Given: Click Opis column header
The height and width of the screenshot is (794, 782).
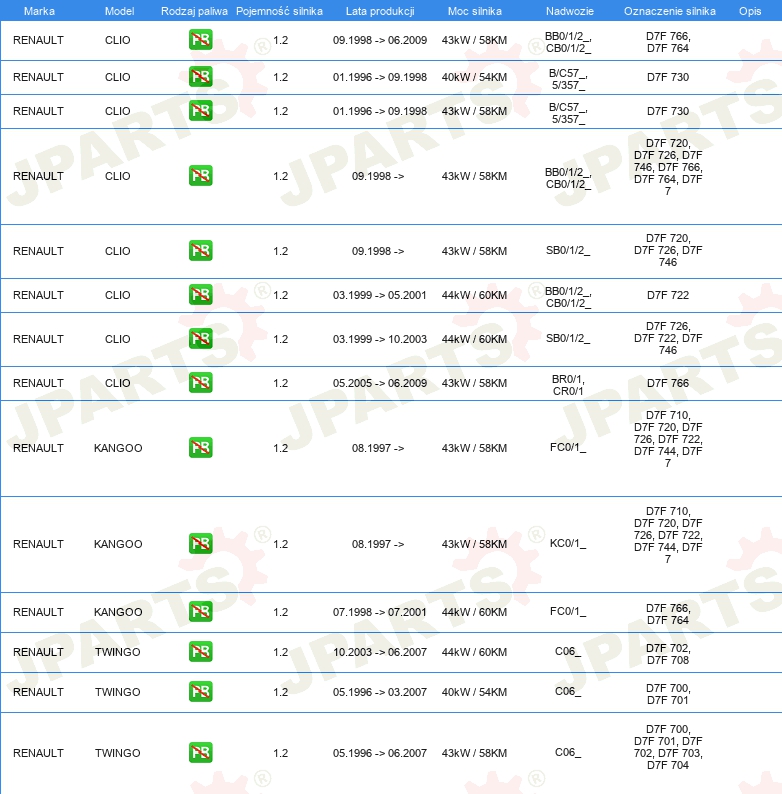Looking at the screenshot, I should (x=750, y=11).
